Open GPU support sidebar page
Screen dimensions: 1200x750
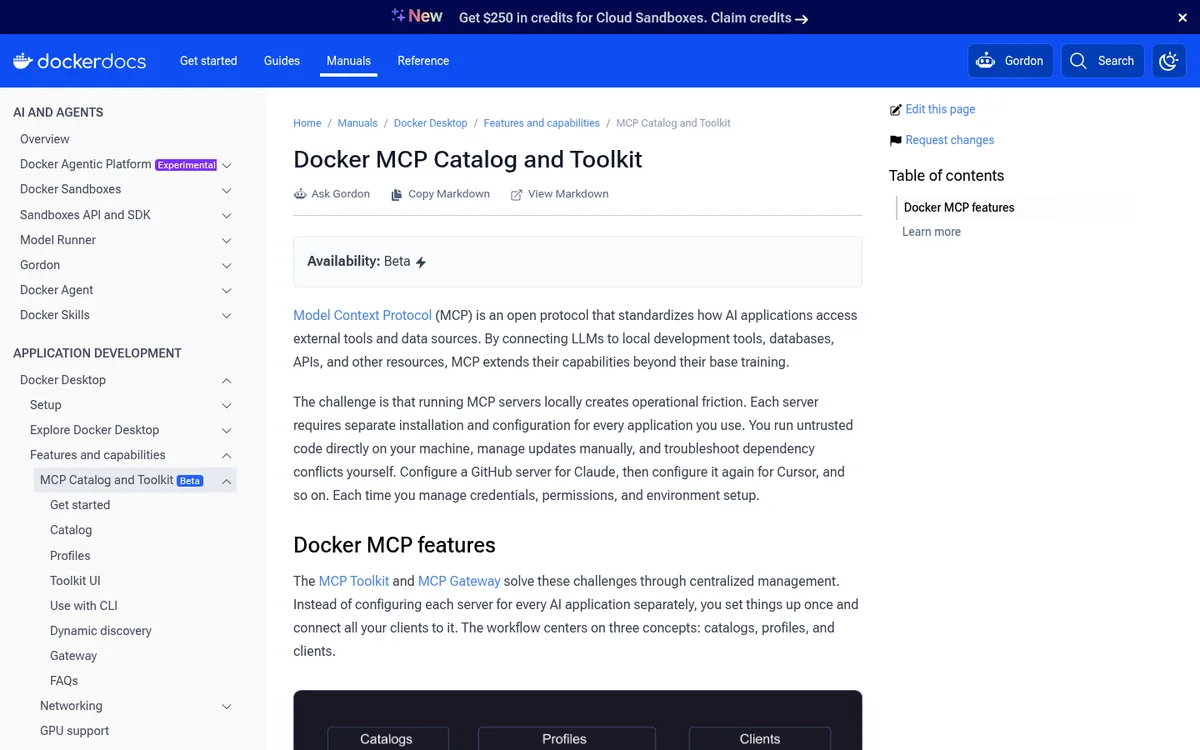coord(74,731)
